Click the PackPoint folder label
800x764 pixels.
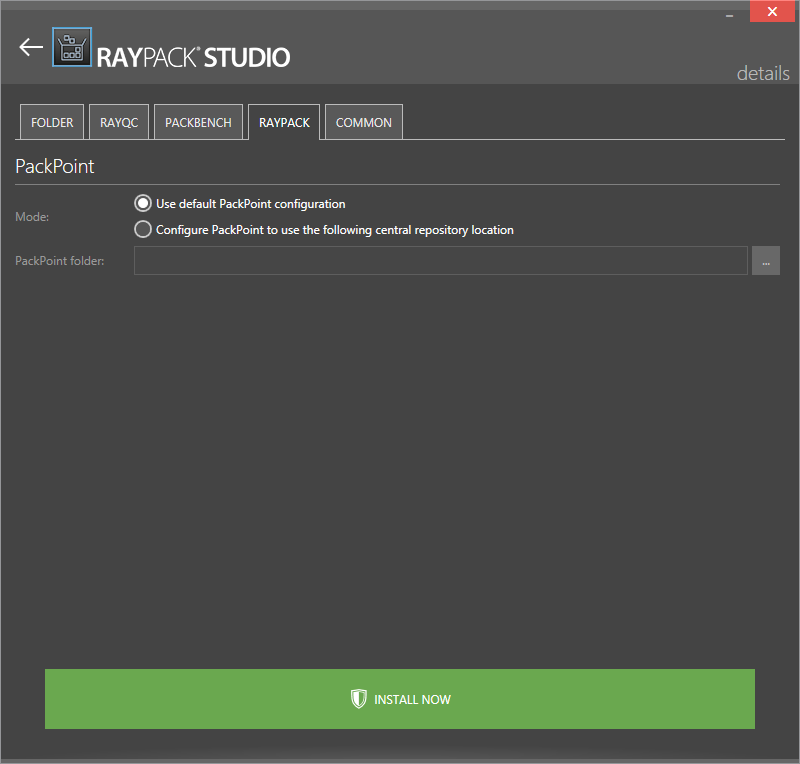(x=59, y=261)
